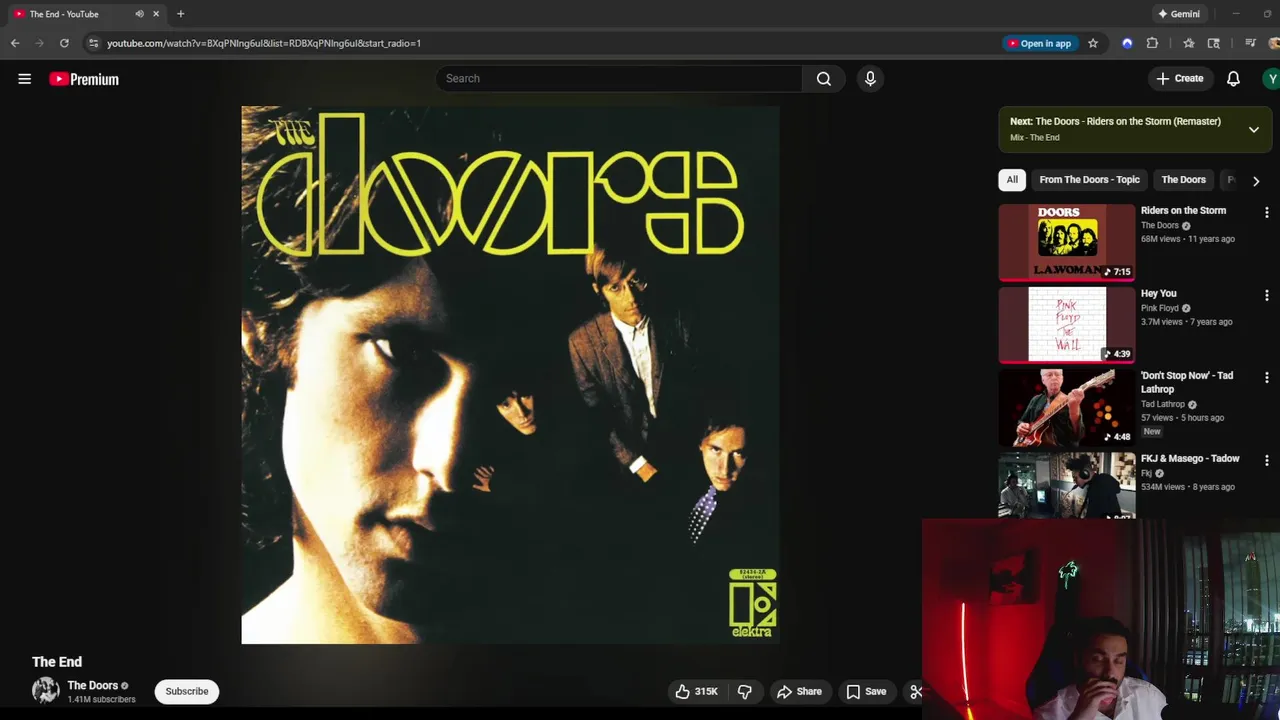Open The Doors channel avatar

pyautogui.click(x=45, y=690)
